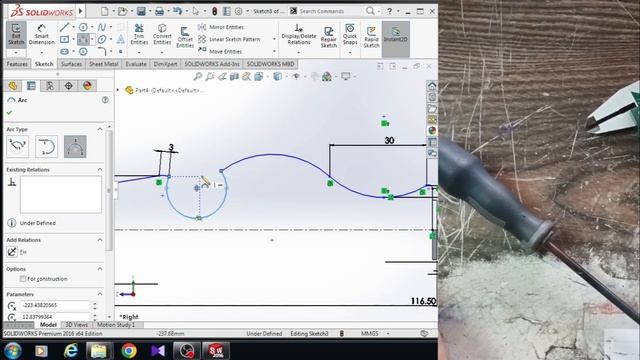Pick the Line sketch tool
The image size is (640, 360).
(x=64, y=27)
